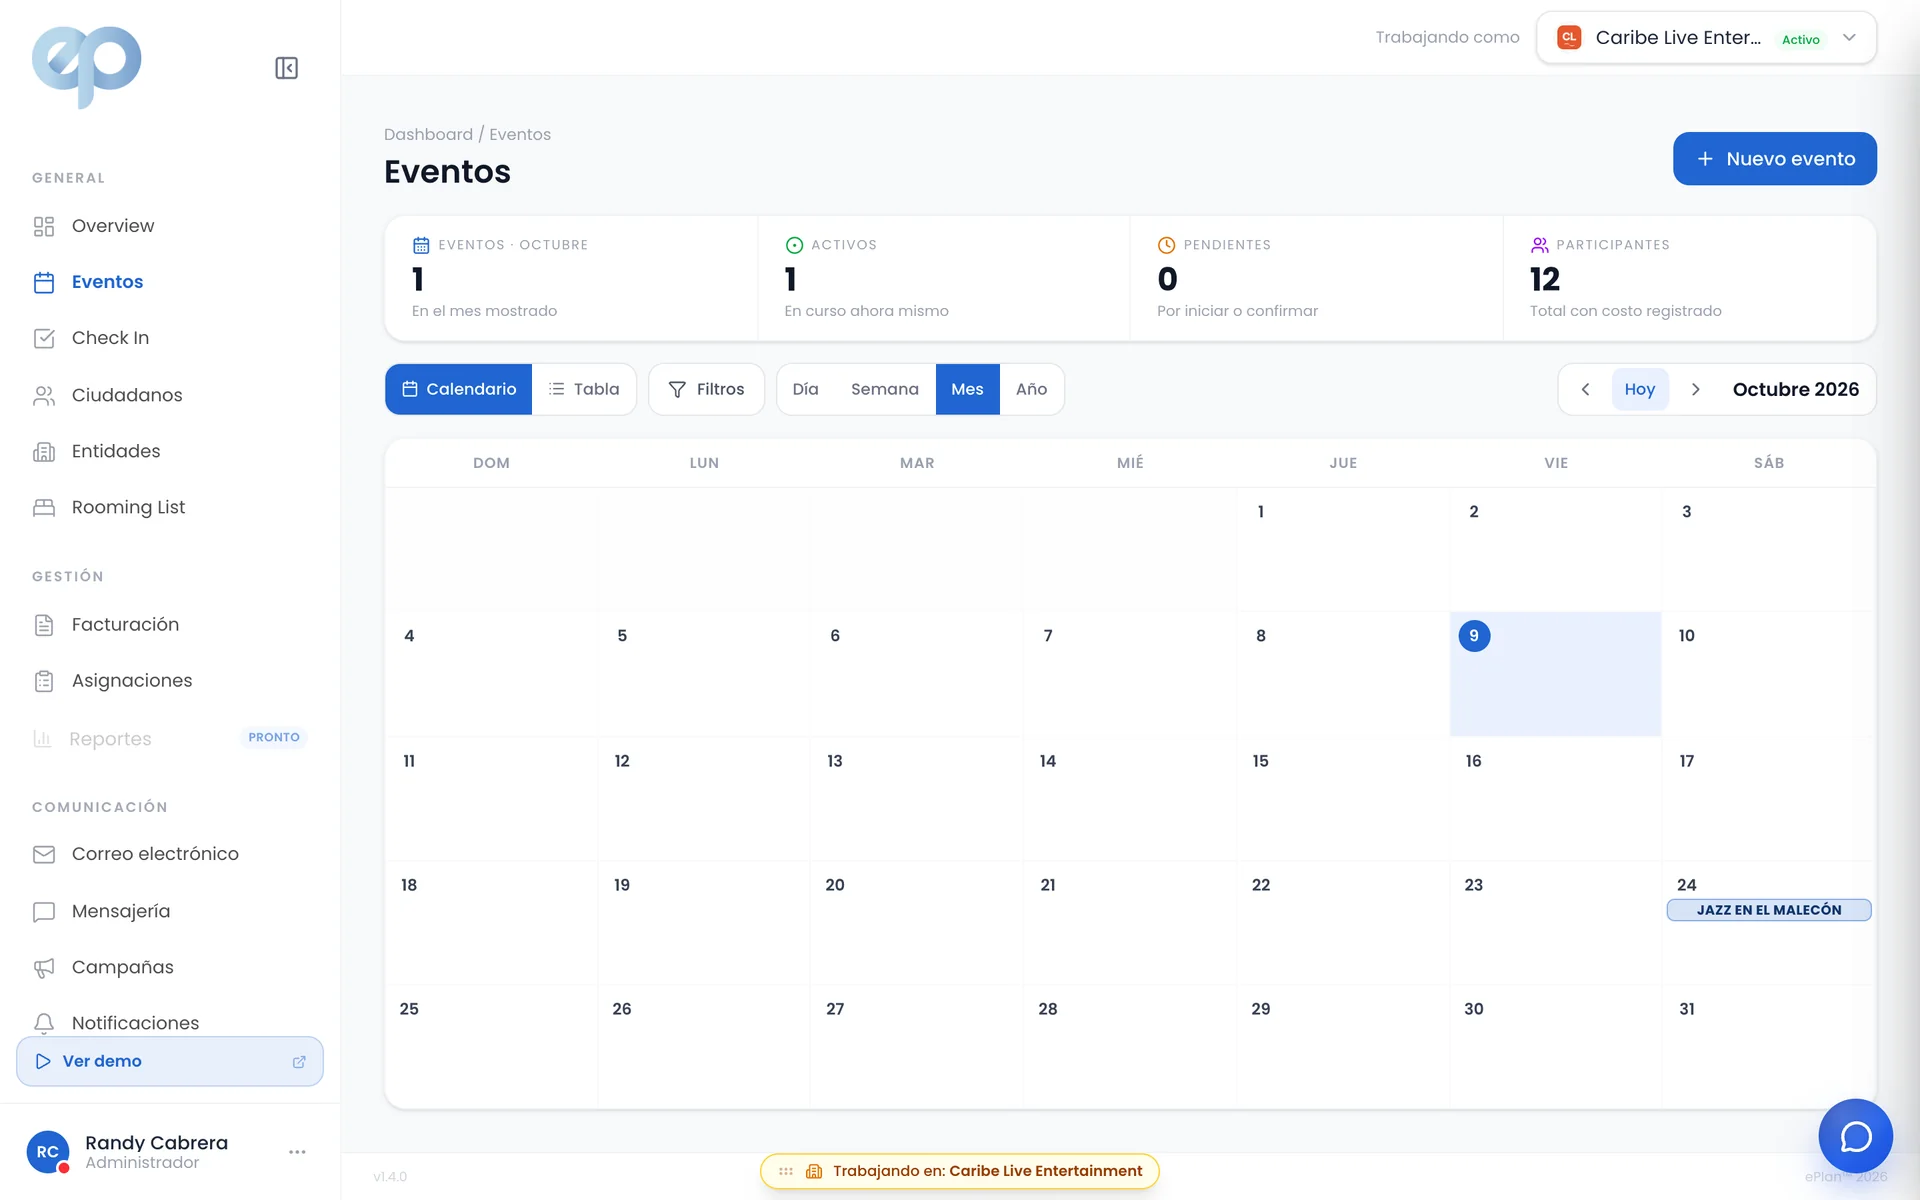Collapse the sidebar panel icon
The height and width of the screenshot is (1200, 1920).
coord(286,68)
